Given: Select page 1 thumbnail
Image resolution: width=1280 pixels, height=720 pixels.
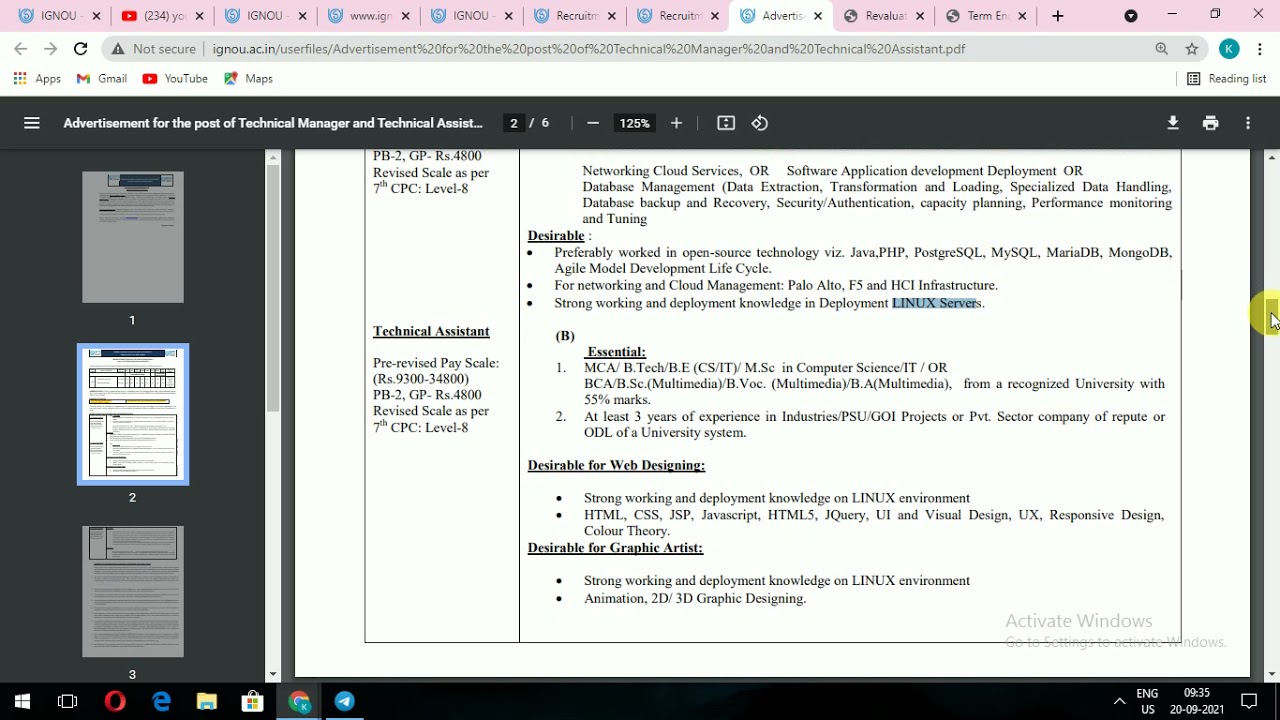Looking at the screenshot, I should 133,237.
